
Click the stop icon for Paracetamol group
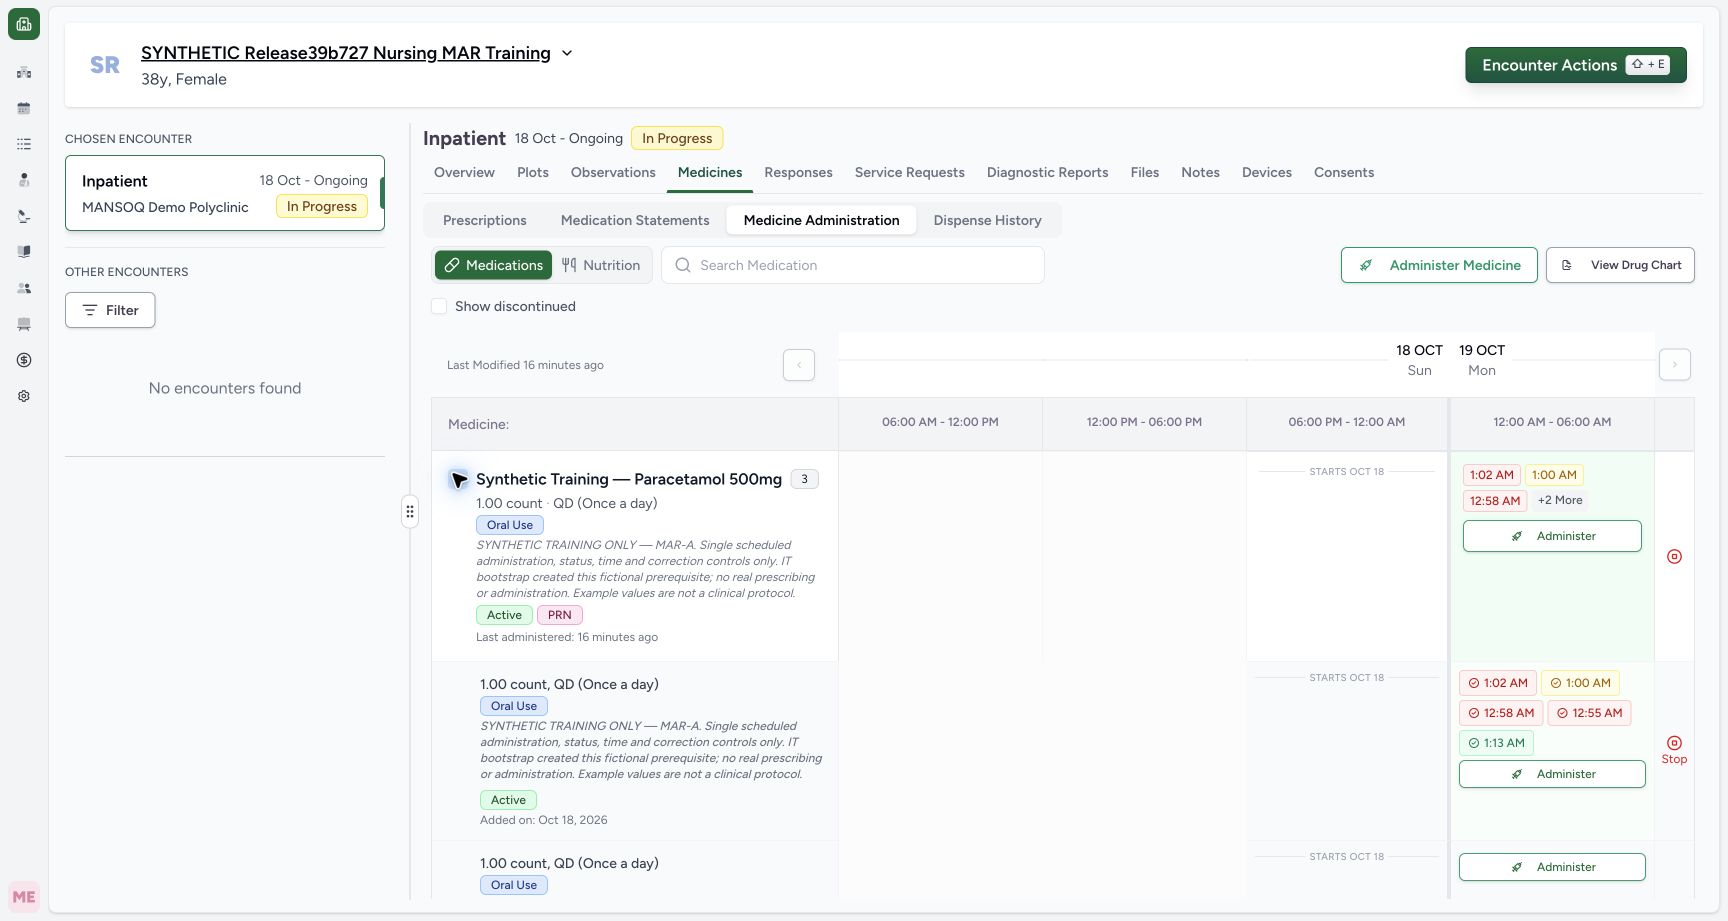[x=1674, y=556]
